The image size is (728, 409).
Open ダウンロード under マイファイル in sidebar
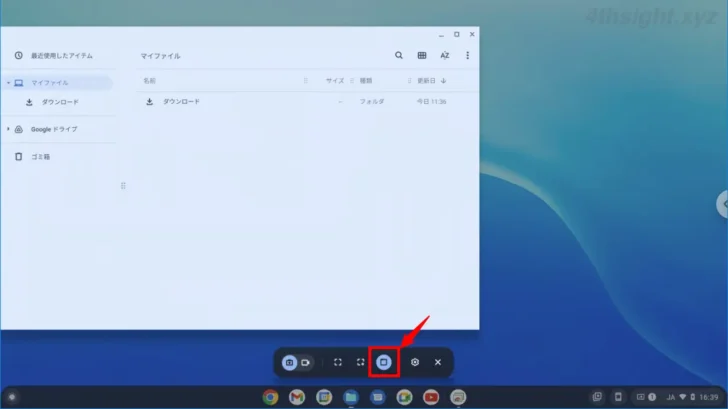coord(58,102)
